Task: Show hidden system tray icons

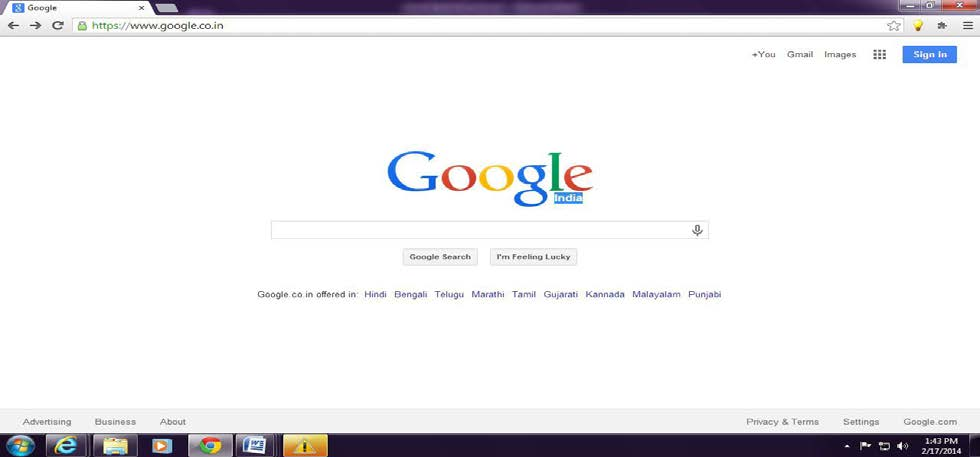Action: tap(848, 446)
